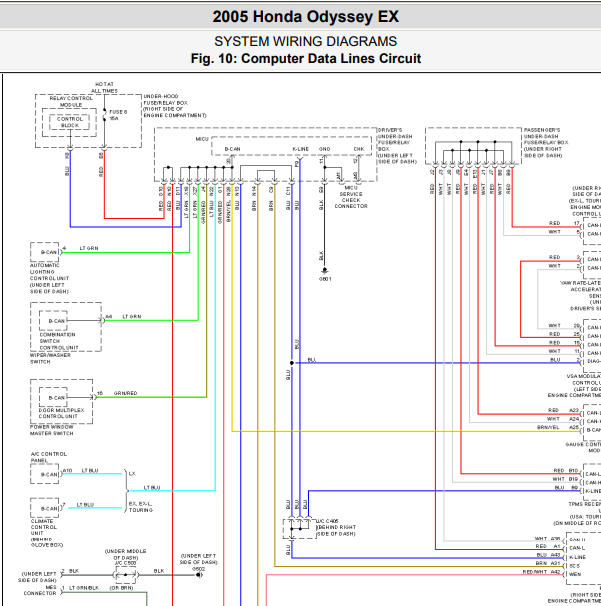Click the 'Fig. 10: Computer Data Lines Circuit' caption
This screenshot has width=601, height=606.
305,58
